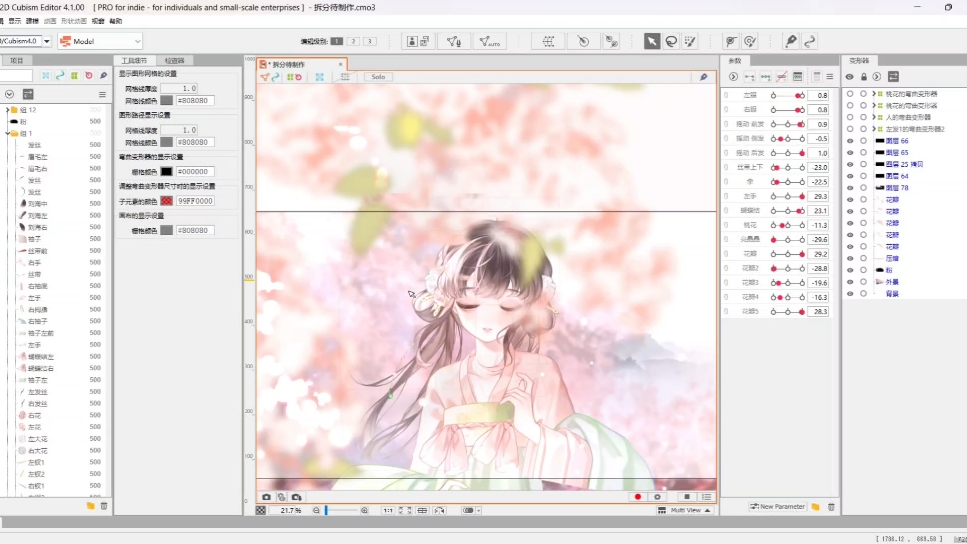Screen dimensions: 967x544
Task: Click the zoom-in magnifier icon
Action: [x=364, y=511]
